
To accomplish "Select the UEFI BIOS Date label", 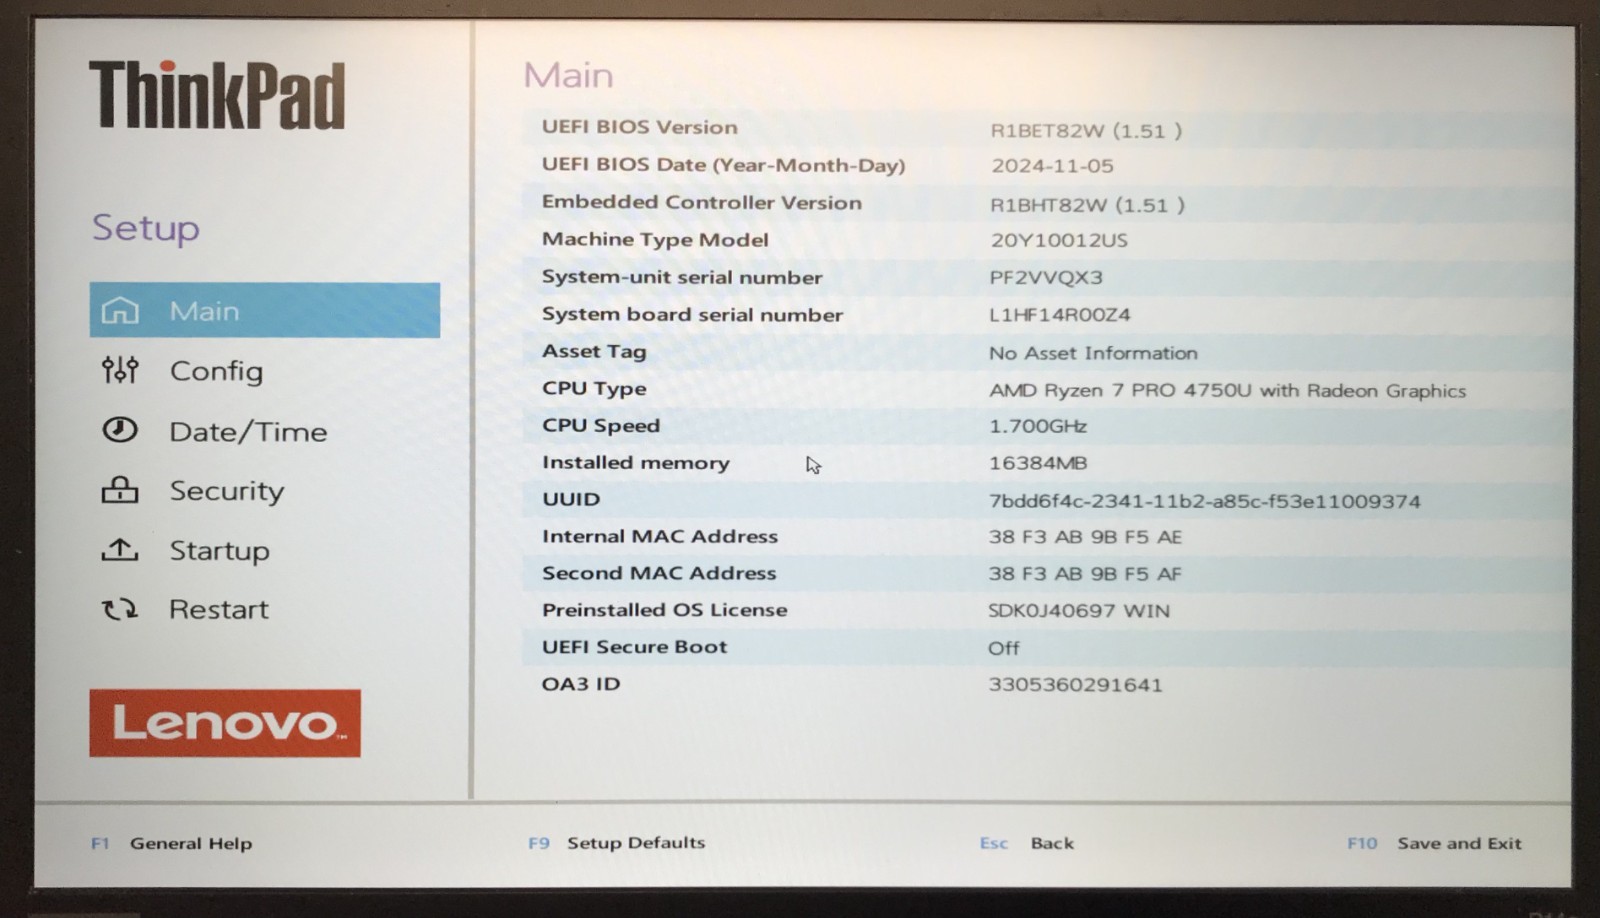I will point(723,165).
